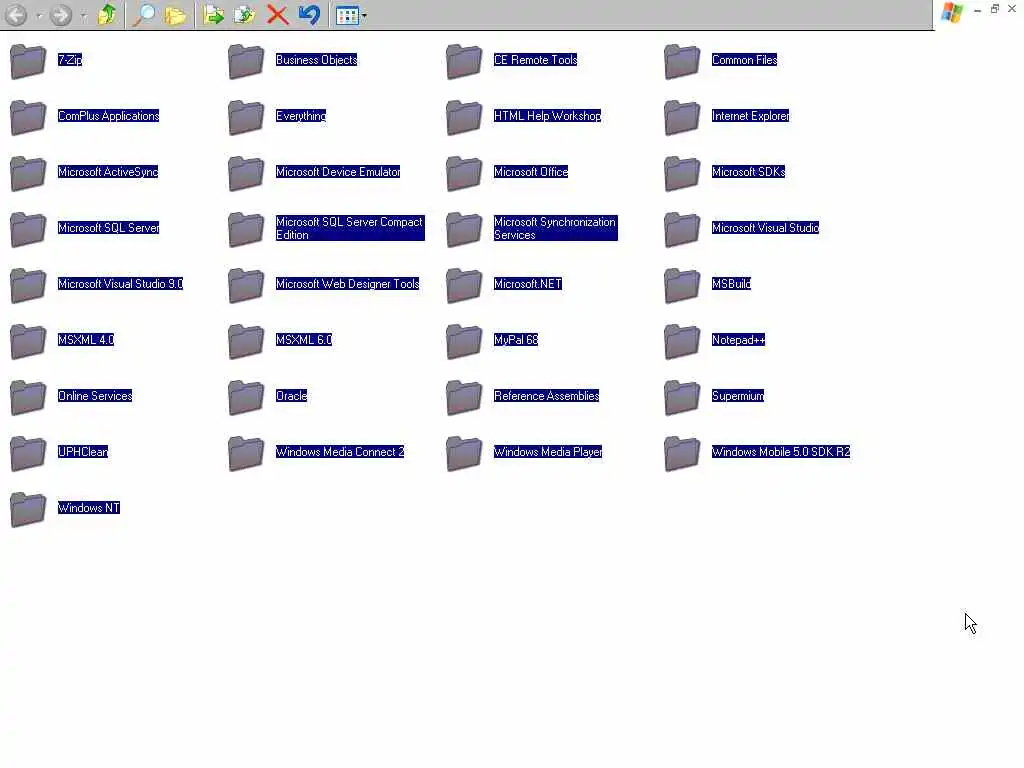Screen dimensions: 1024x768
Task: Select the Everything folder icon
Action: (246, 118)
